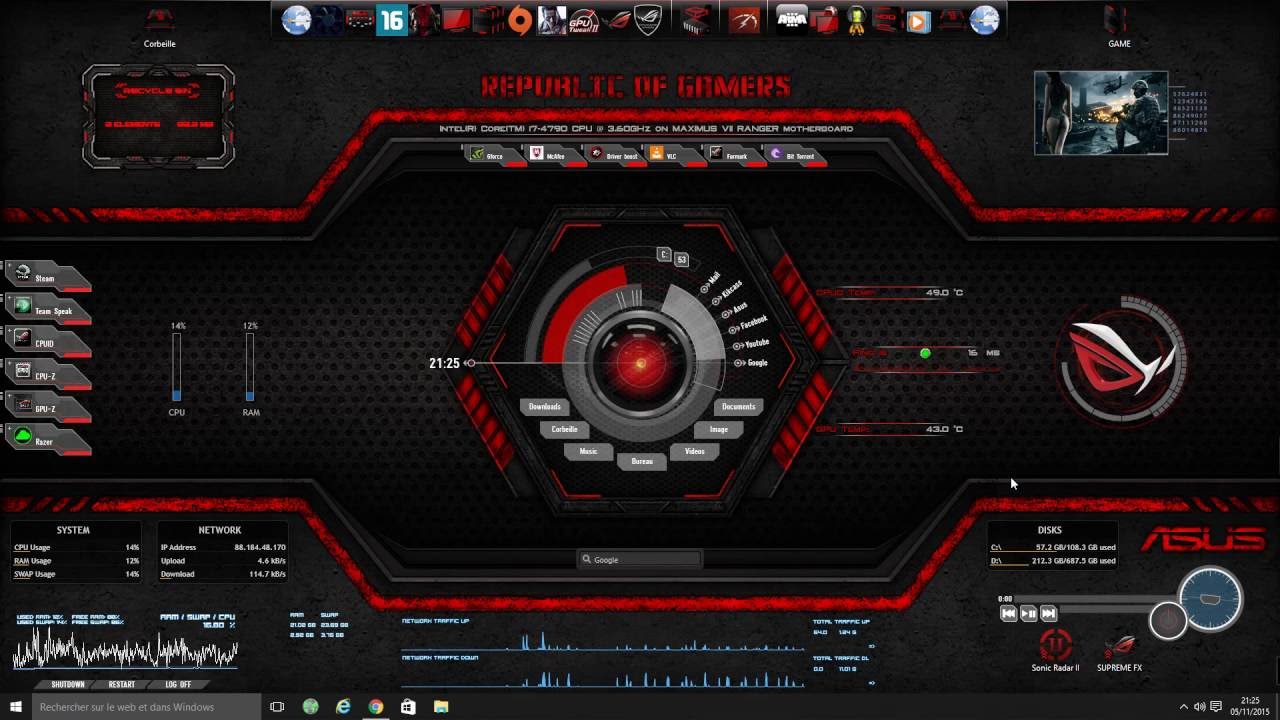Open the Youtube link on dial
The image size is (1280, 720).
[x=752, y=344]
